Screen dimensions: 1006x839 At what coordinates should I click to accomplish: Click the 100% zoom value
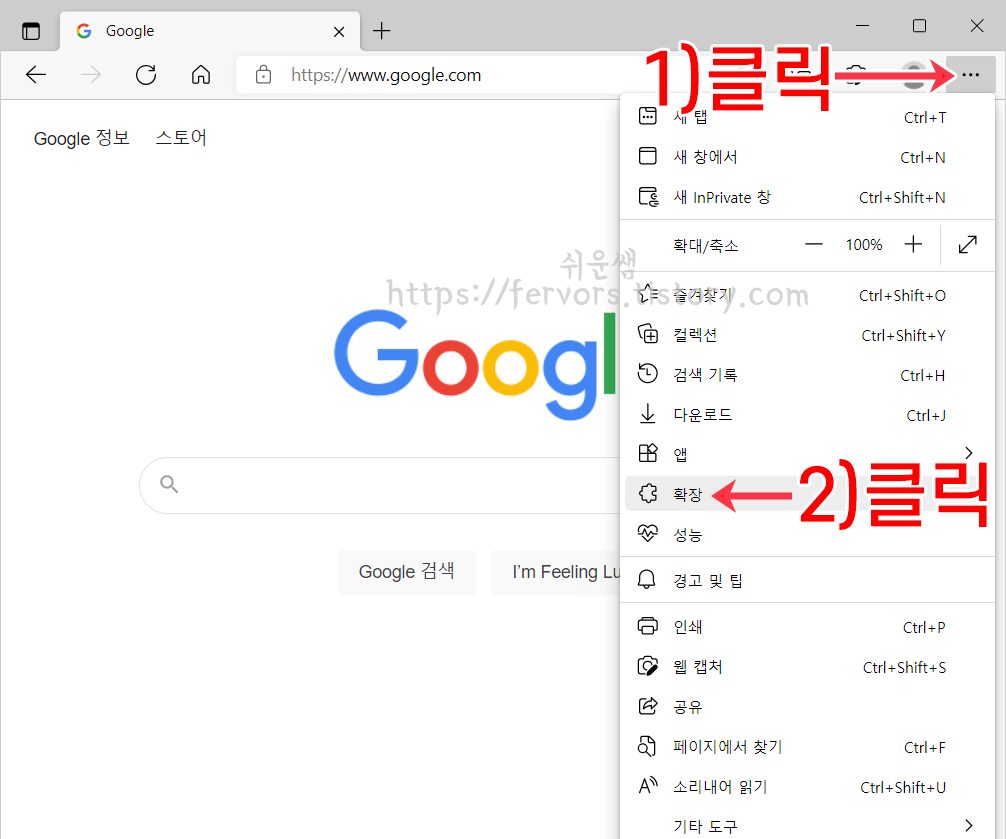coord(864,244)
